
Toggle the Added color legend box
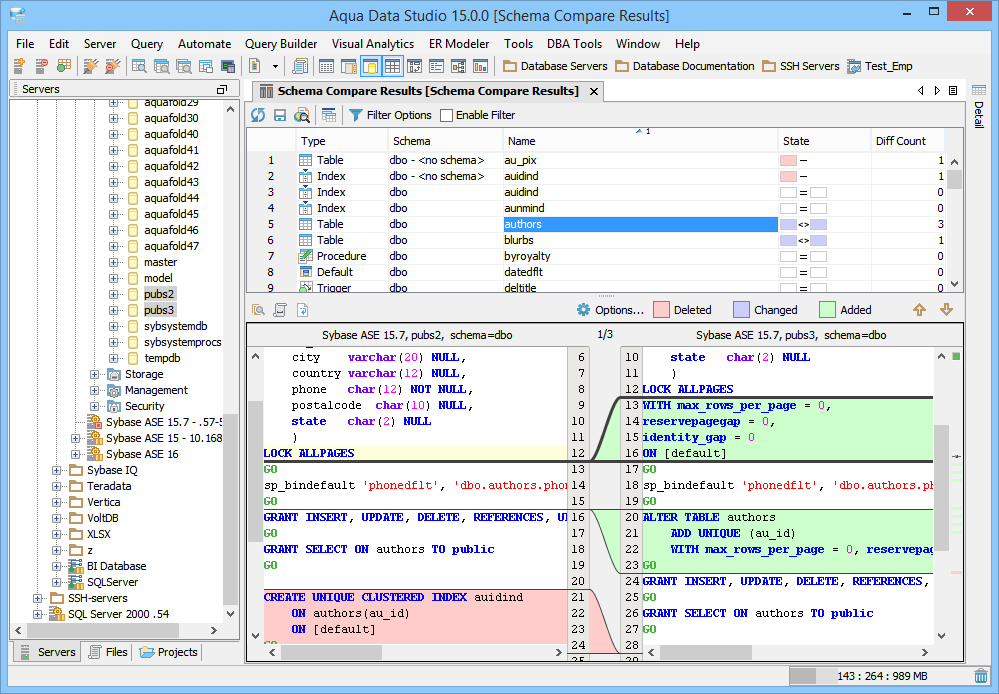click(x=827, y=310)
